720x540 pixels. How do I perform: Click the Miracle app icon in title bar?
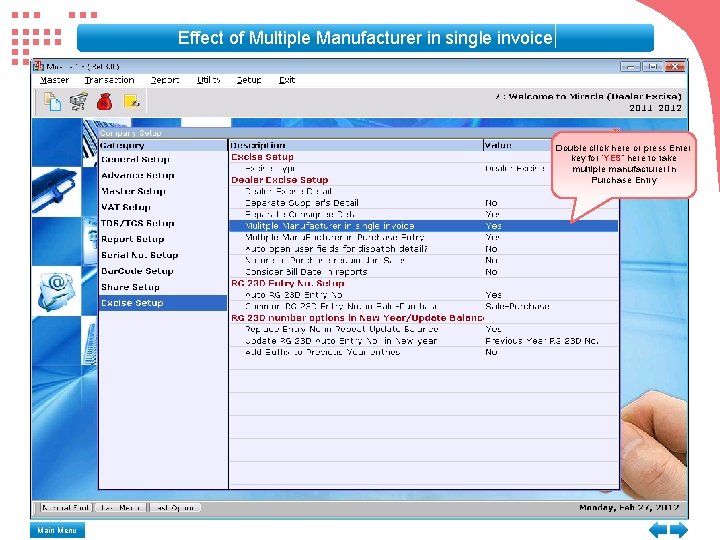39,66
